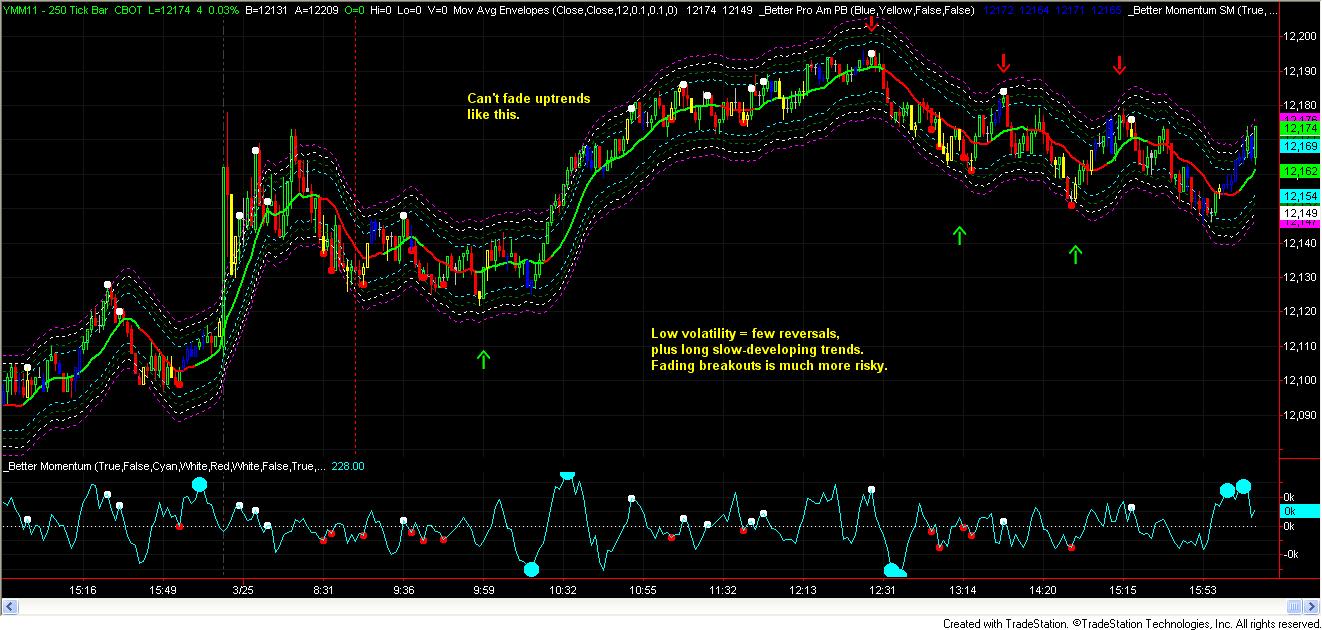Click the _Better Momentum SM label in top status line
This screenshot has width=1322, height=630.
(1203, 9)
